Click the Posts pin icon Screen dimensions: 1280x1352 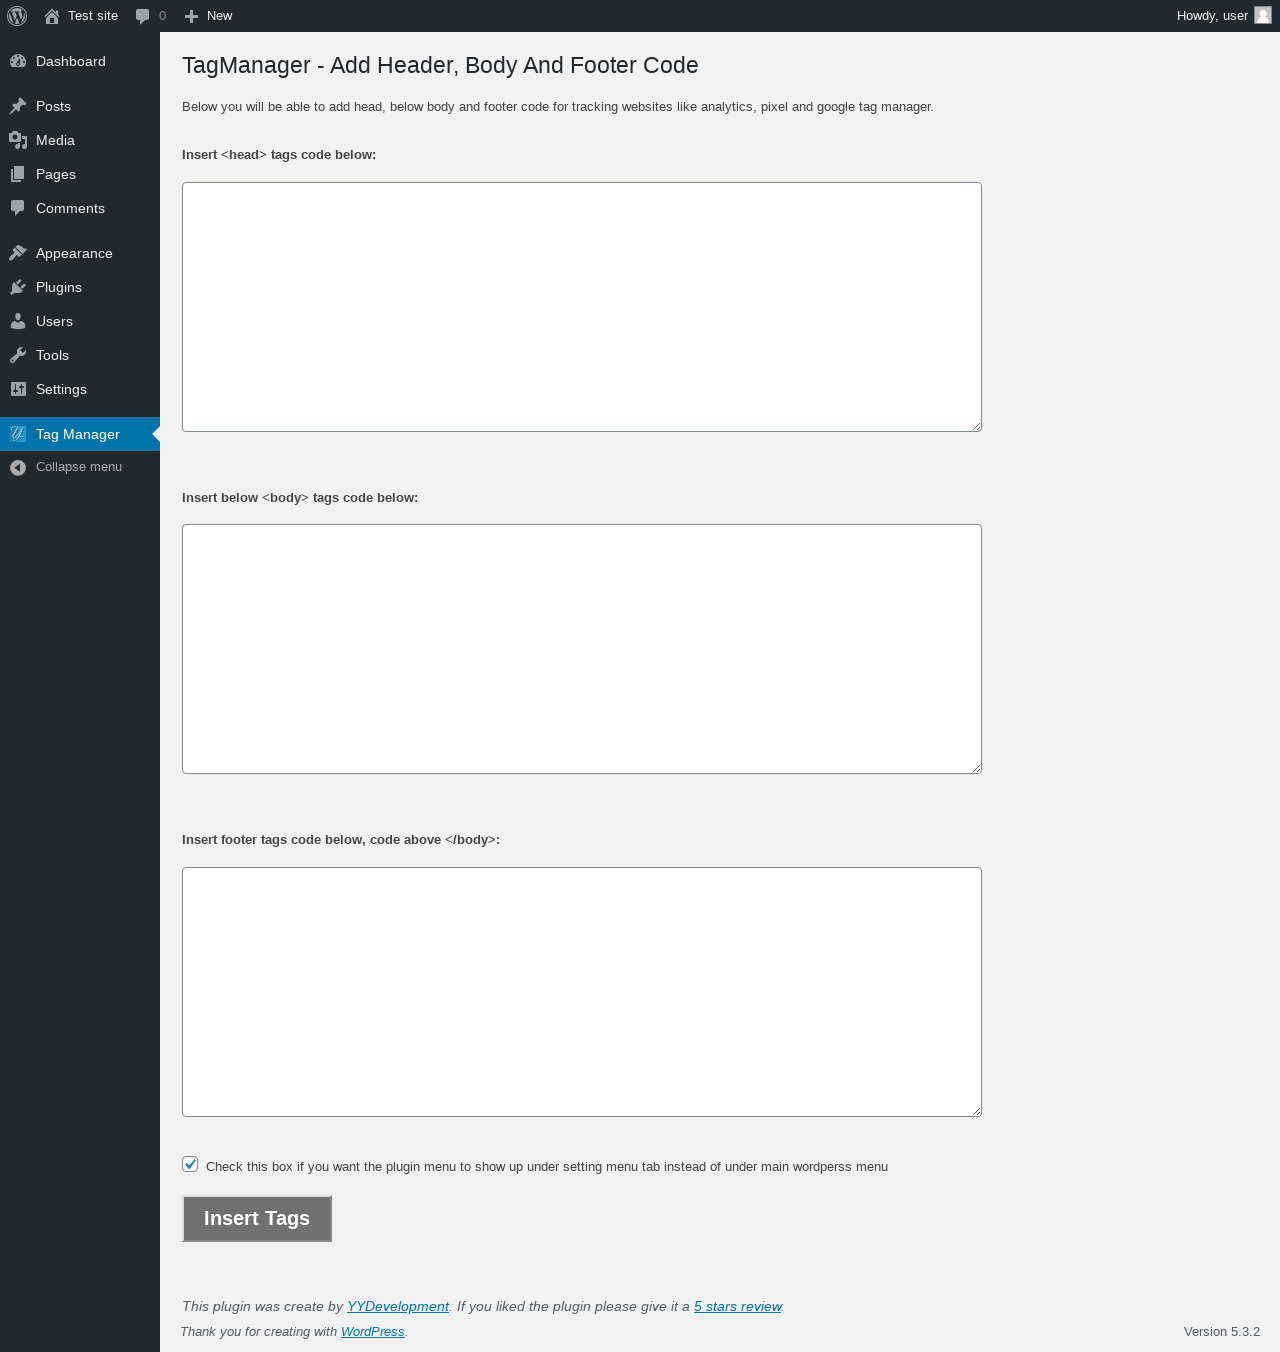tap(18, 106)
